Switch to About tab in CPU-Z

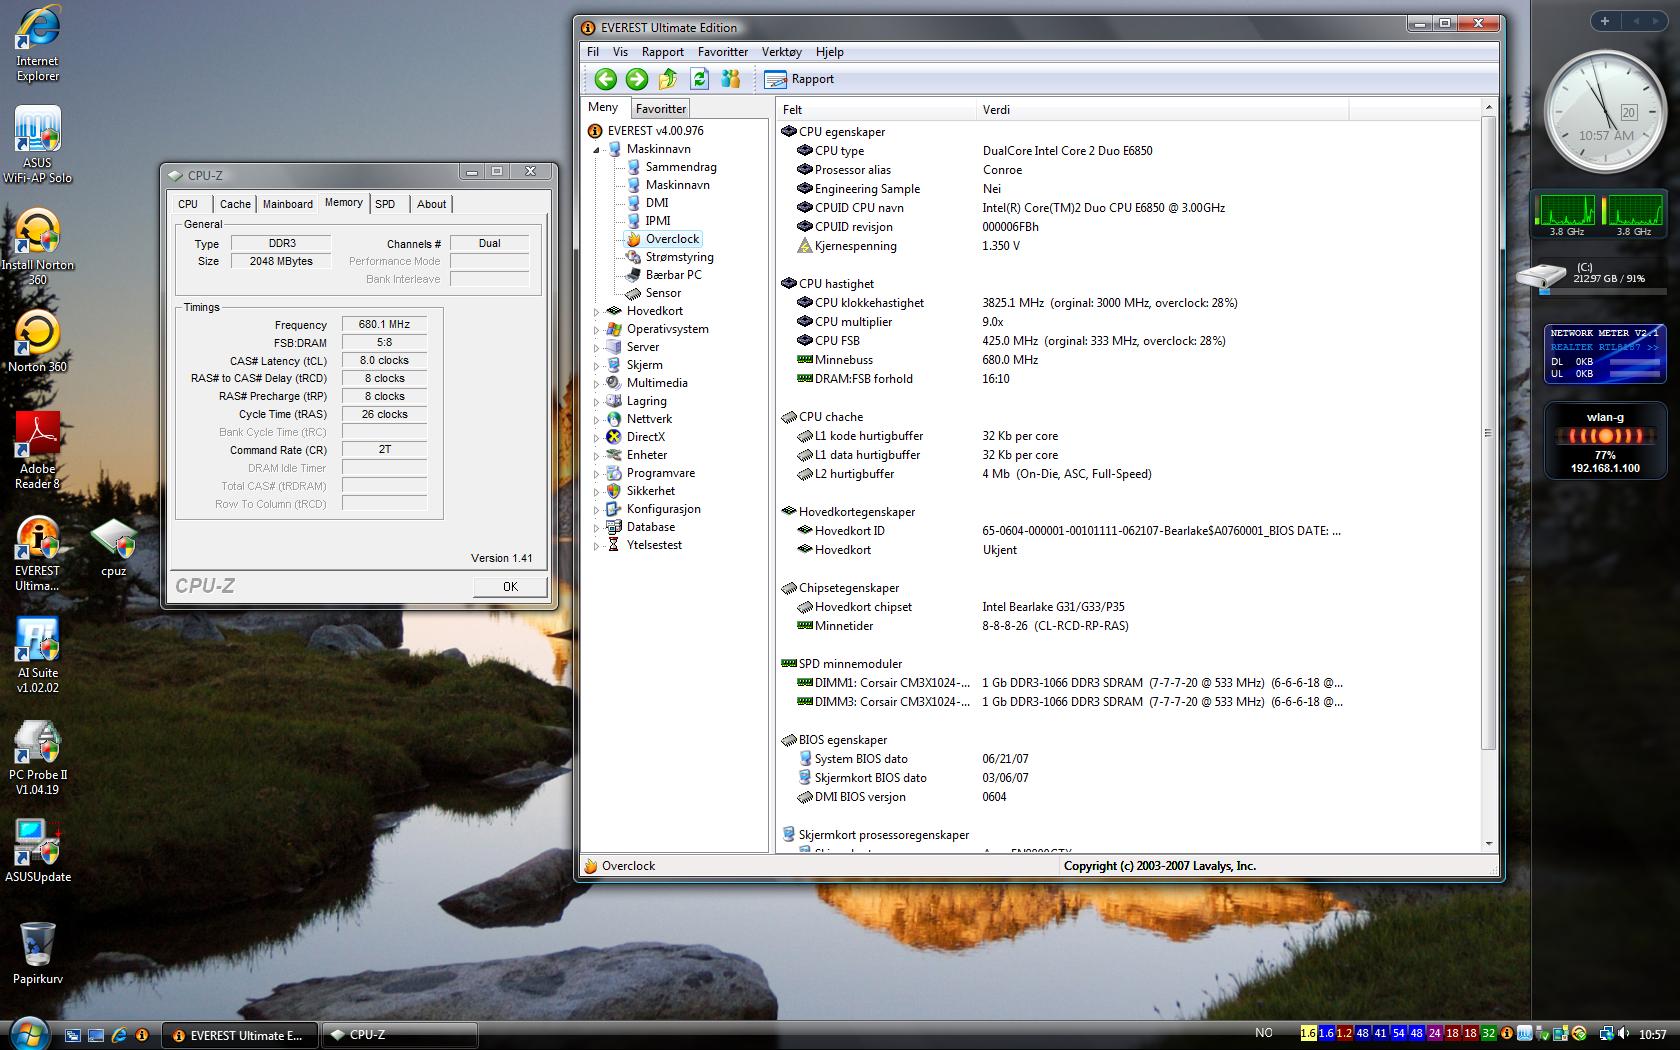pyautogui.click(x=432, y=204)
